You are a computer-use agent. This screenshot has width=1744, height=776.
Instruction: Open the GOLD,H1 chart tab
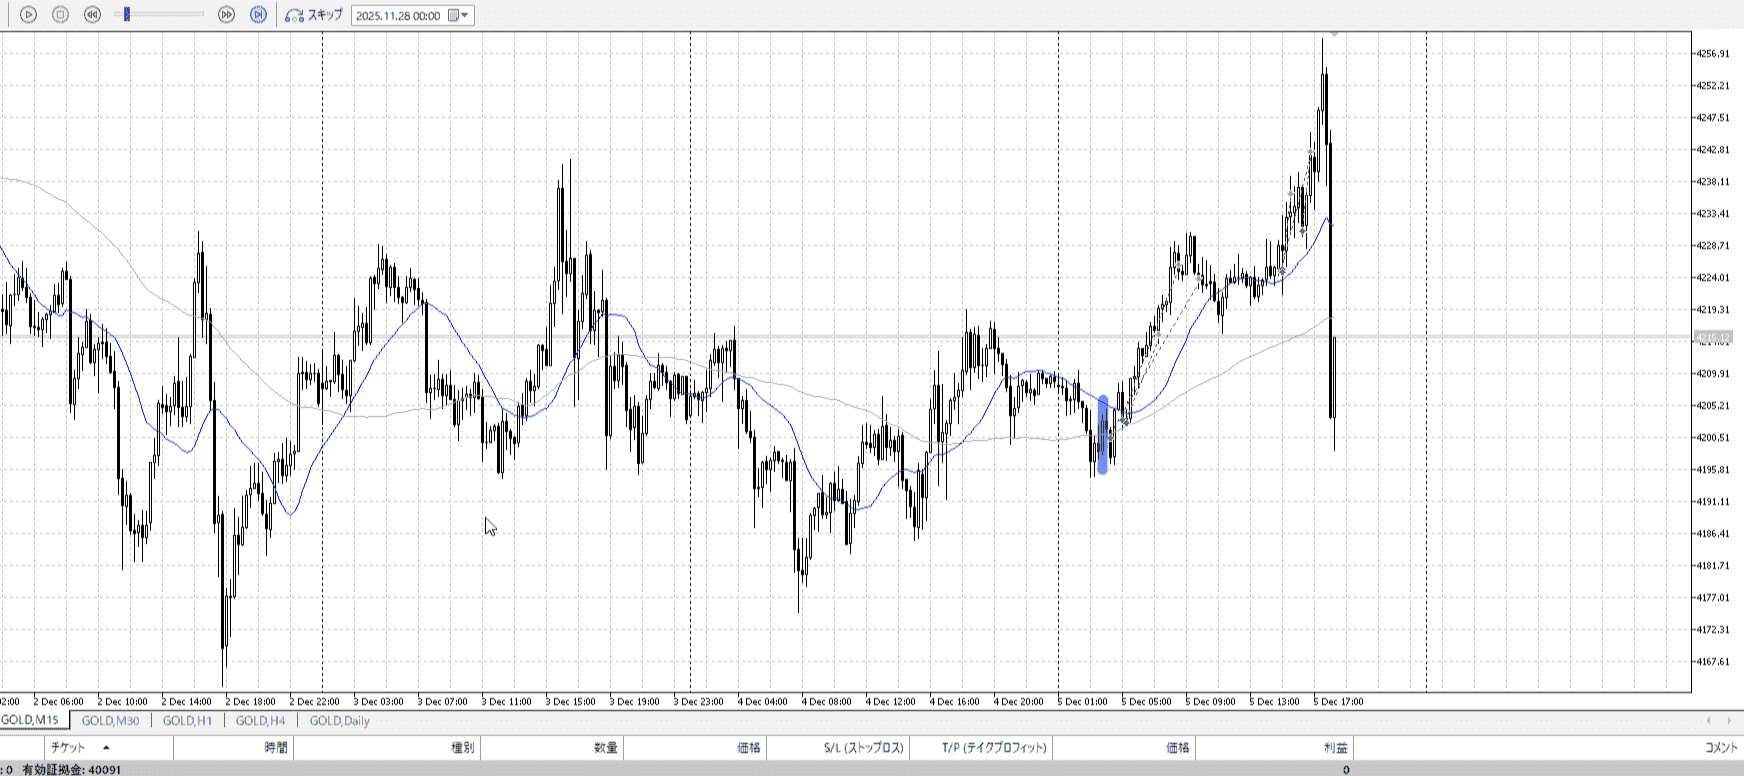tap(187, 720)
